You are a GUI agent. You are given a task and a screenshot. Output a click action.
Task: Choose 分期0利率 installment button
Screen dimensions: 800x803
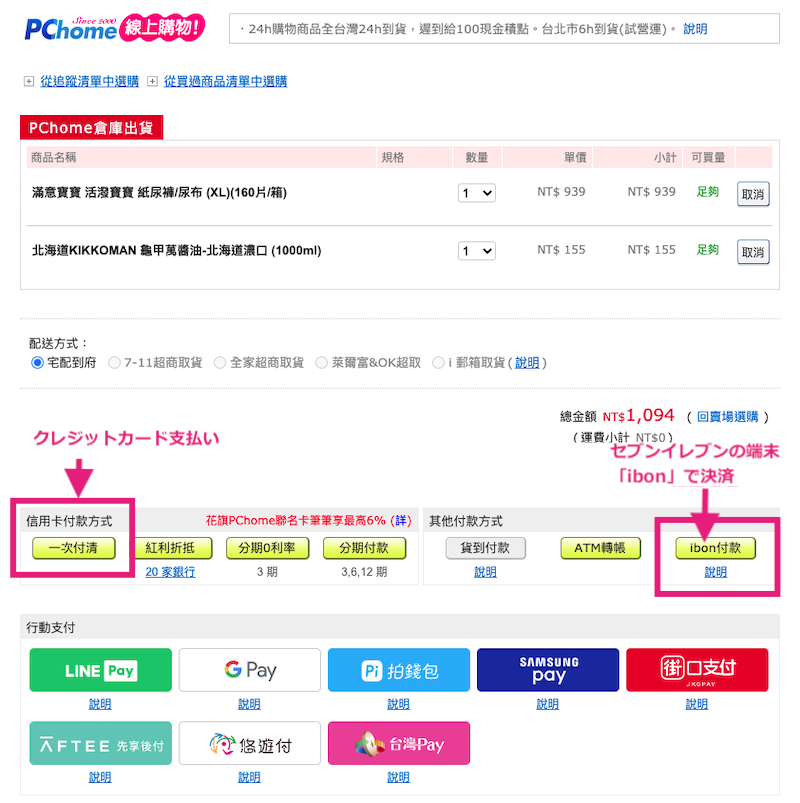(267, 548)
